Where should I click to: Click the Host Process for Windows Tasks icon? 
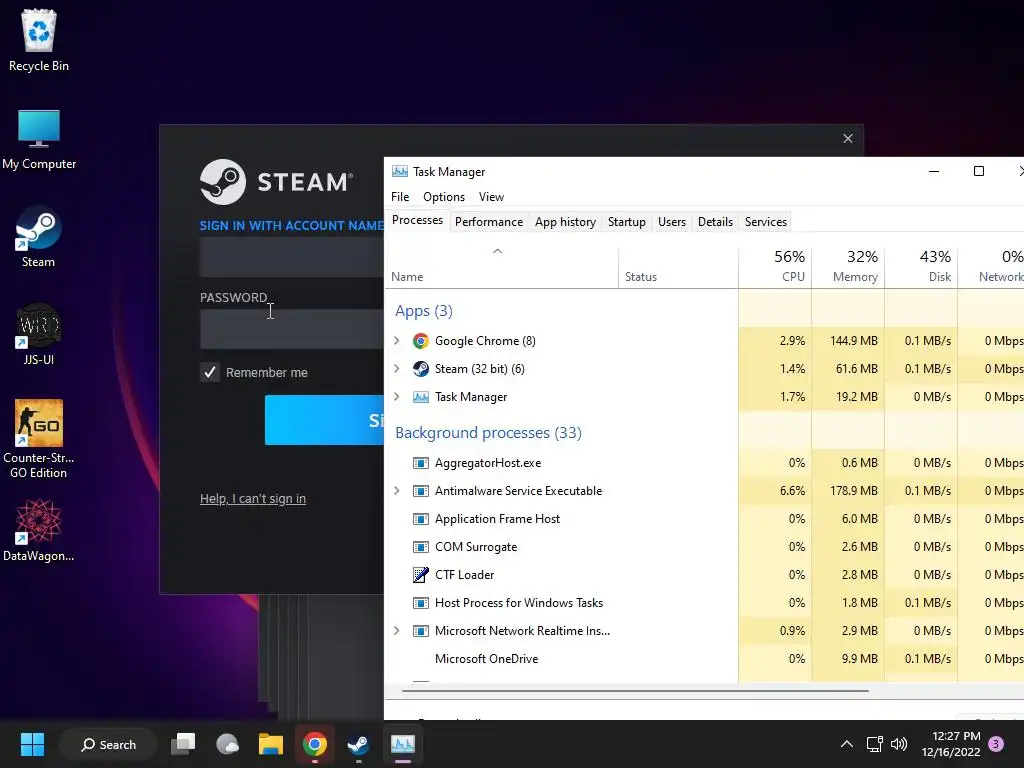coord(421,603)
